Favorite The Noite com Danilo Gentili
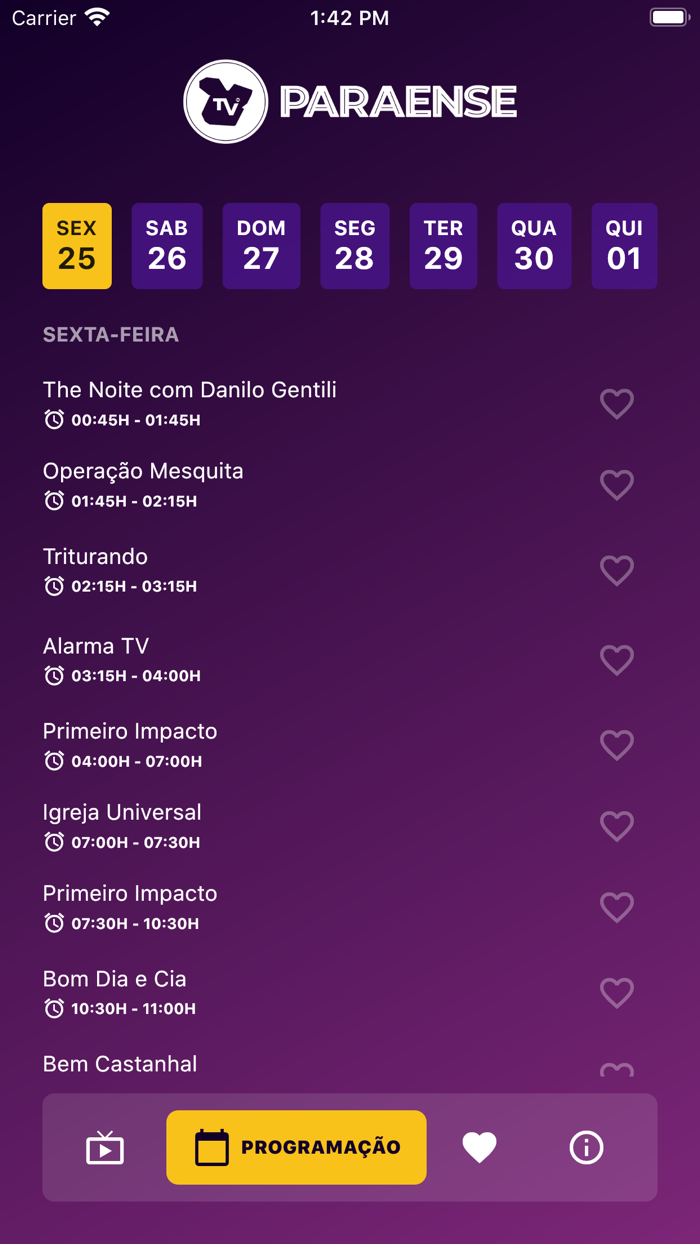 point(617,404)
